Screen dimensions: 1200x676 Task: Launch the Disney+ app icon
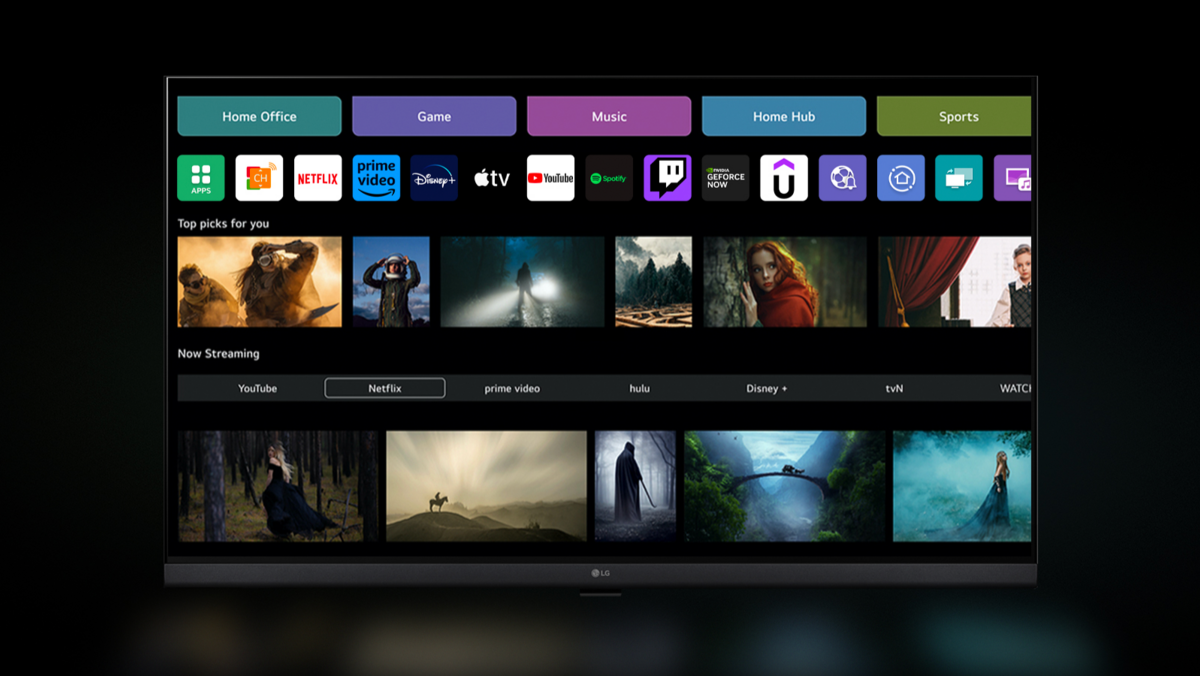tap(434, 178)
